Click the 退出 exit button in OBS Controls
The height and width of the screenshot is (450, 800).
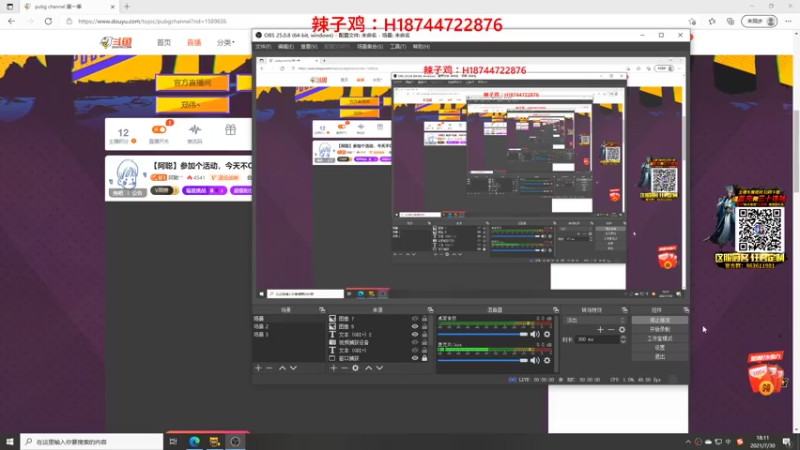pos(660,357)
